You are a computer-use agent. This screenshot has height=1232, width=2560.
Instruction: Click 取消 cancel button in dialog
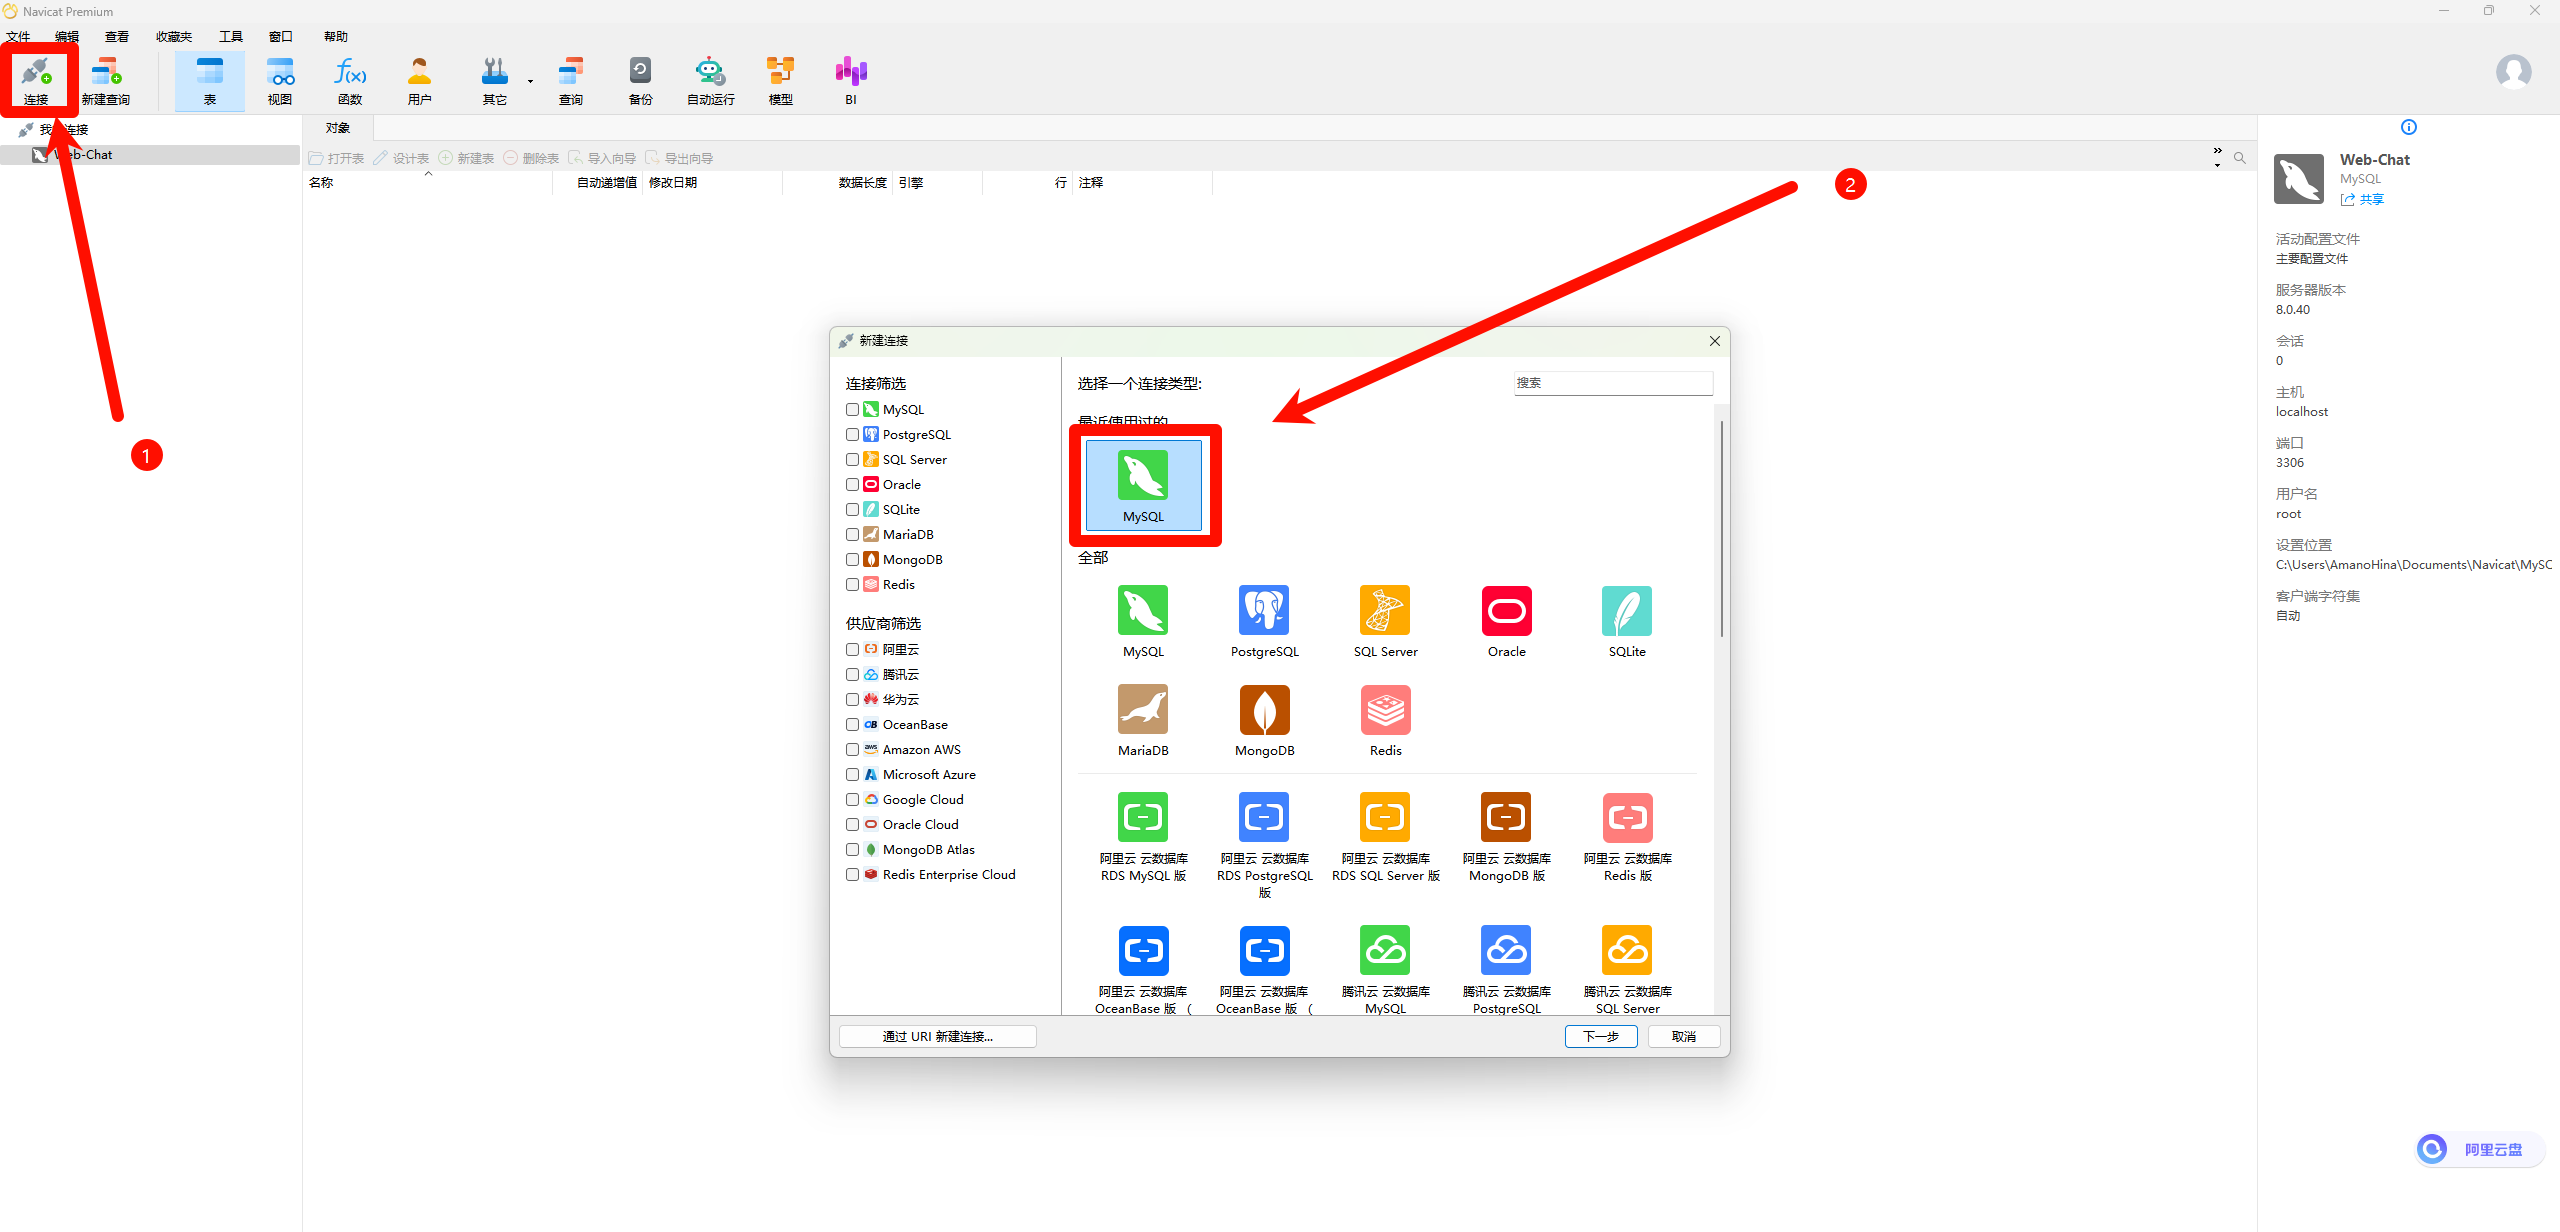click(1684, 1037)
